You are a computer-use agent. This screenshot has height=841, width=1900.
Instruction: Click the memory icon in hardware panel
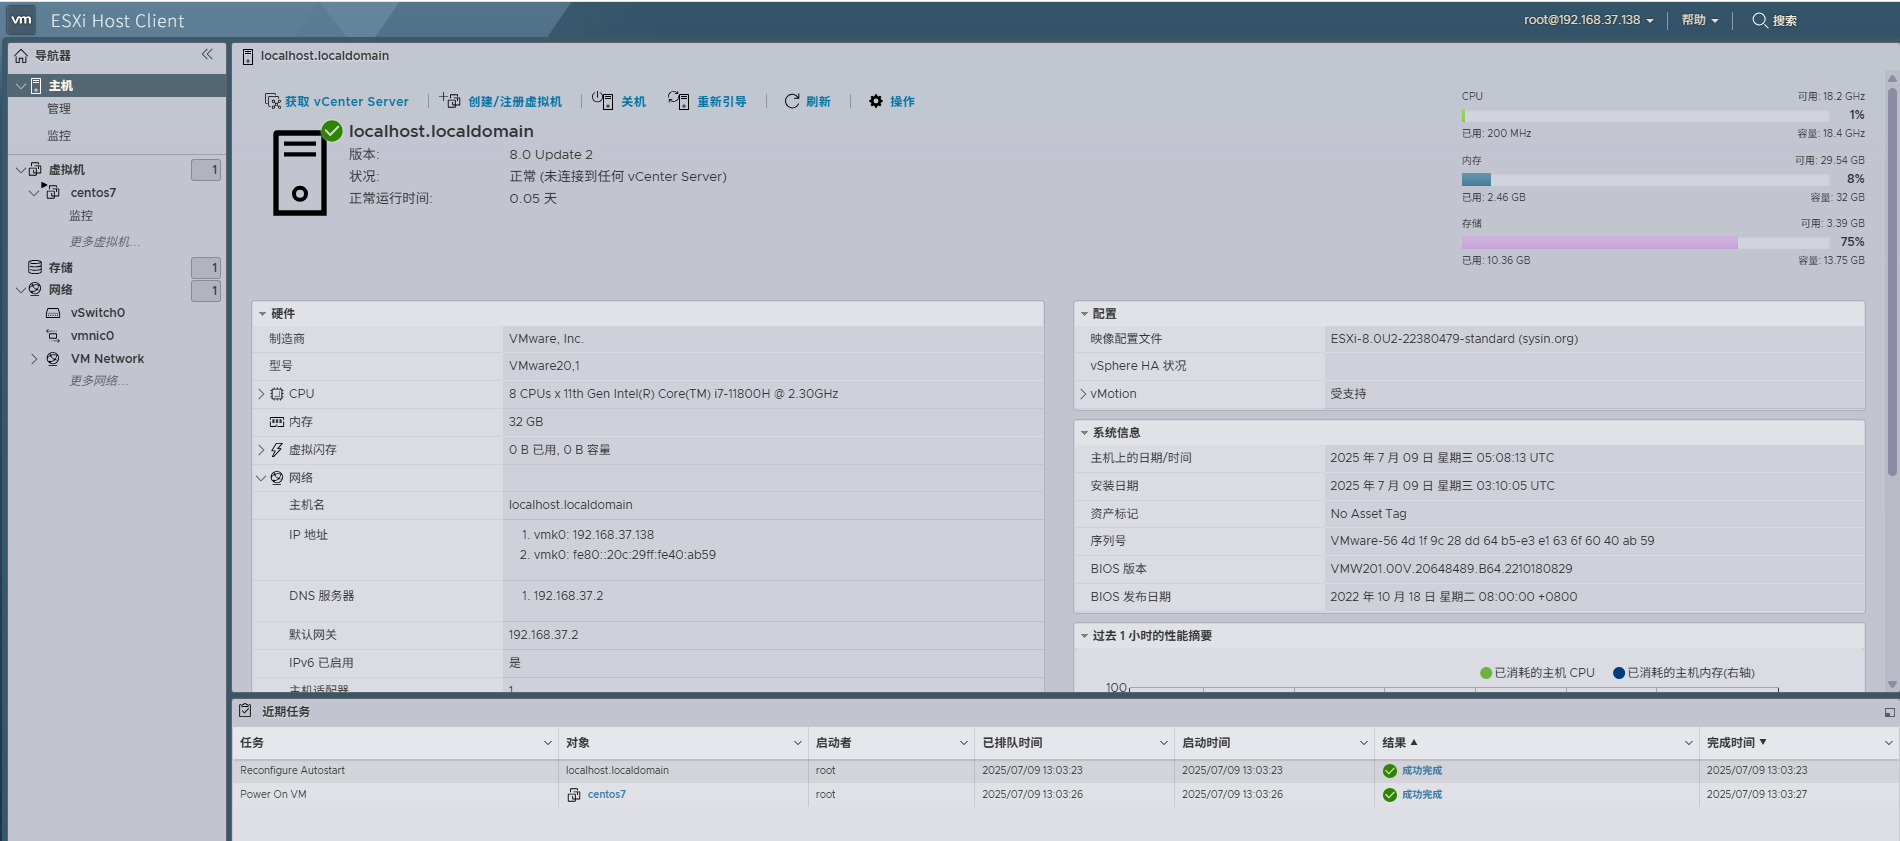[x=277, y=422]
